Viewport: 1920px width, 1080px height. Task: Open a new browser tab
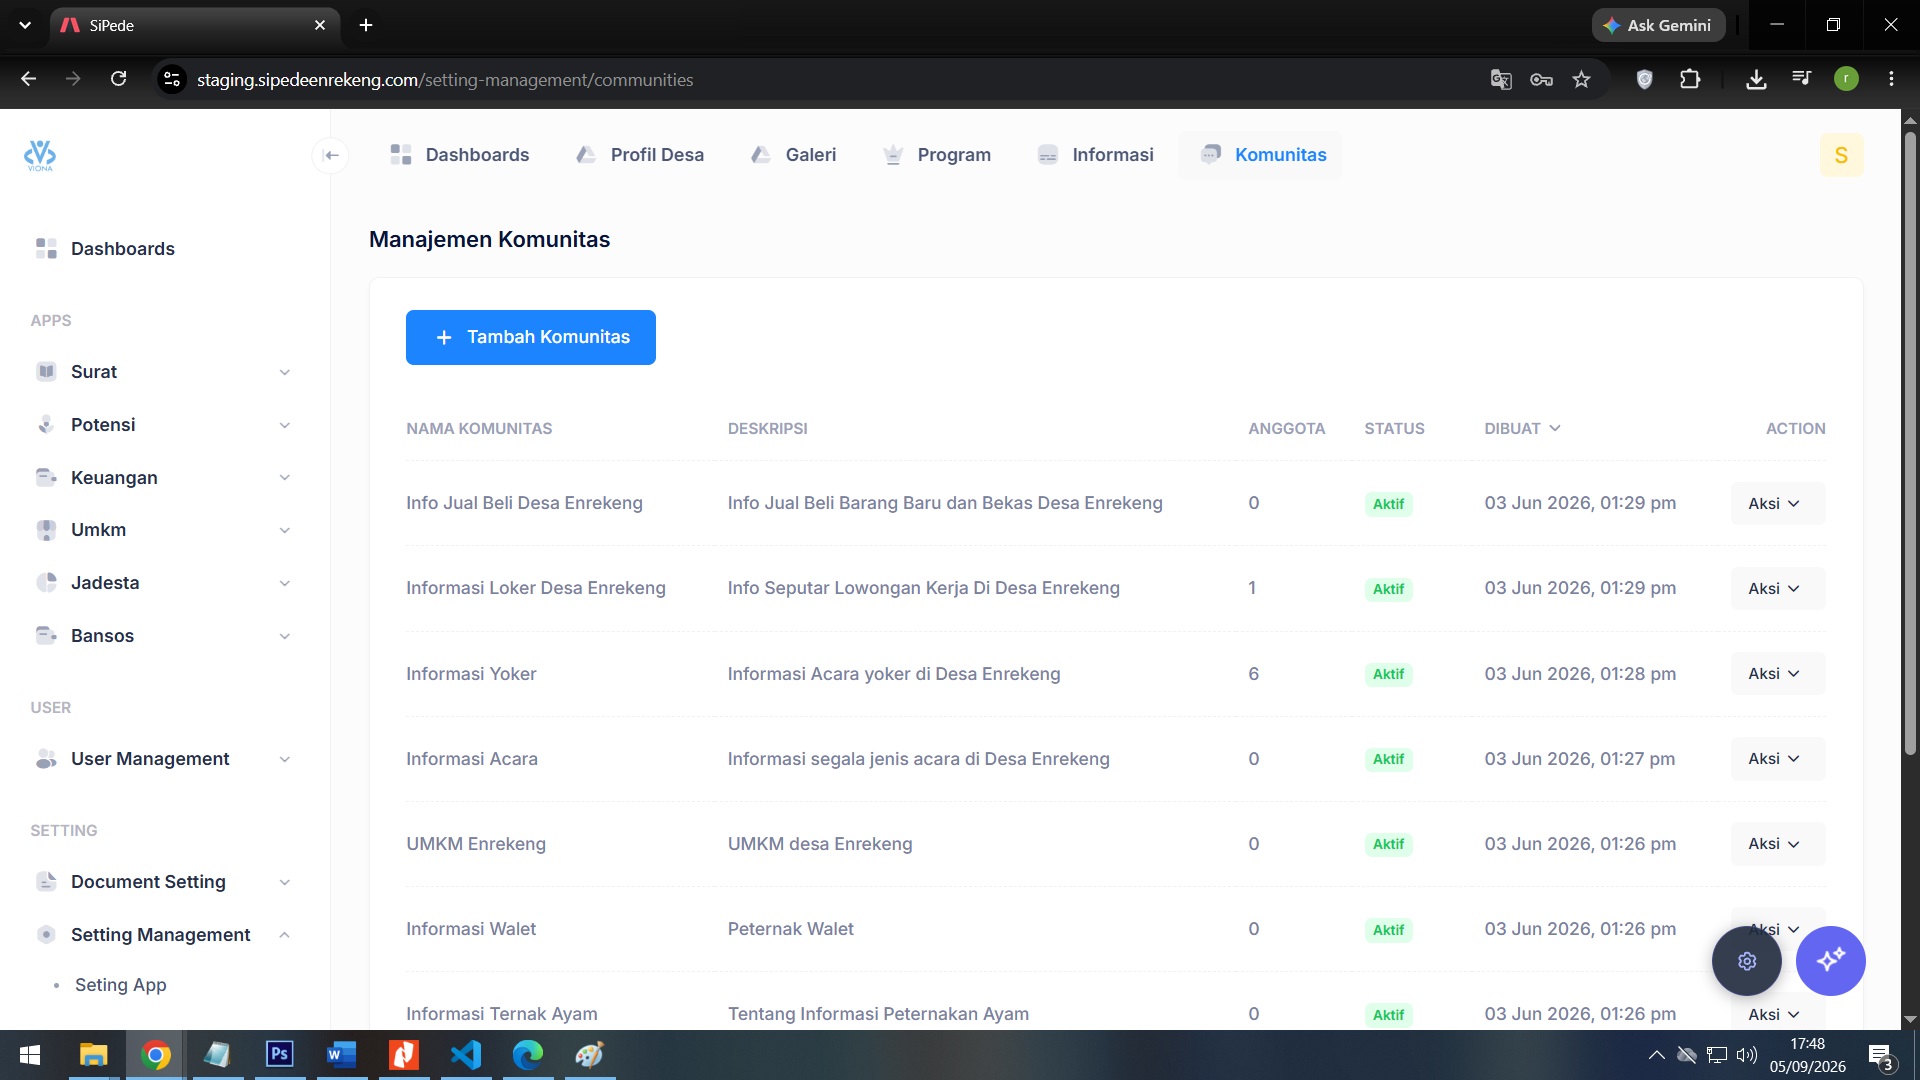pos(366,25)
